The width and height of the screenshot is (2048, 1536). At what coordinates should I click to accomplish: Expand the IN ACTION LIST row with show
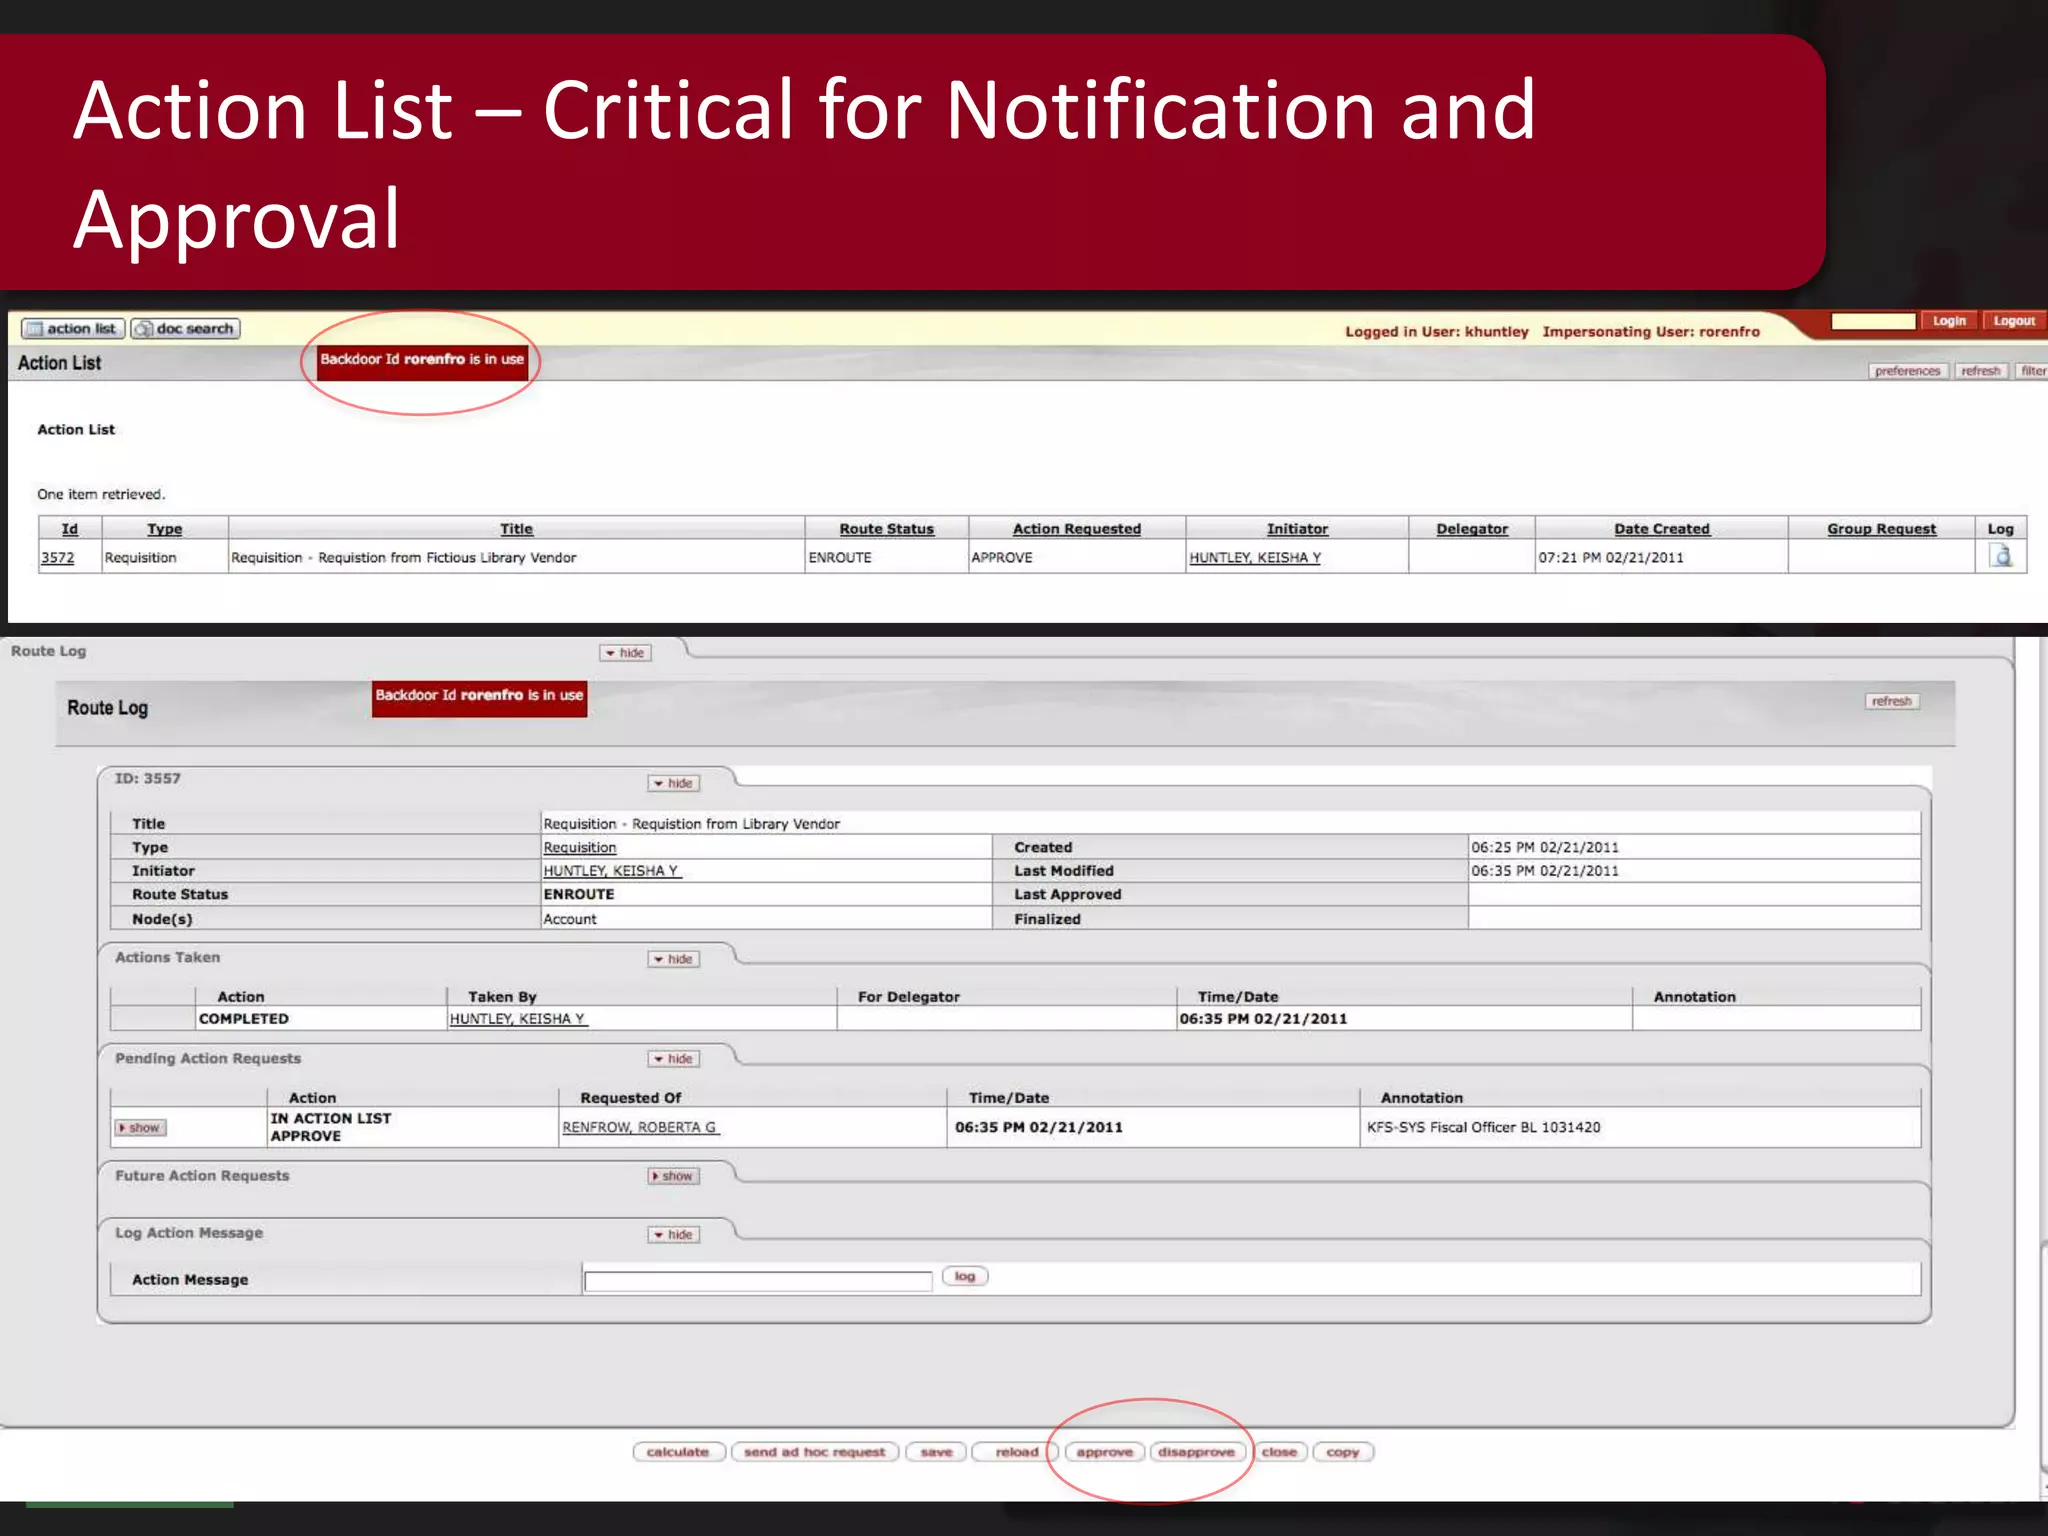pyautogui.click(x=140, y=1128)
